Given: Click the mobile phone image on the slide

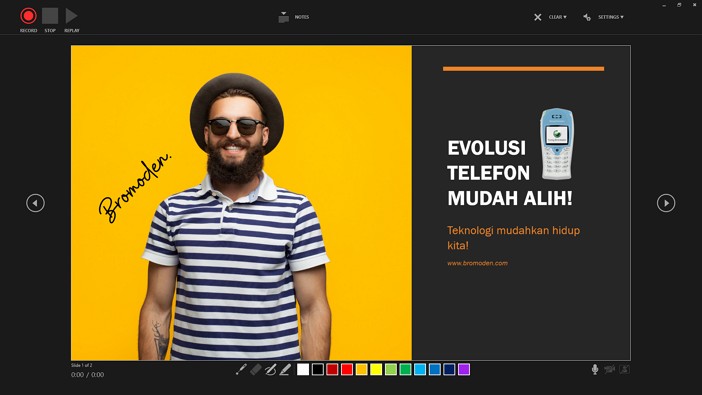Looking at the screenshot, I should 556,144.
